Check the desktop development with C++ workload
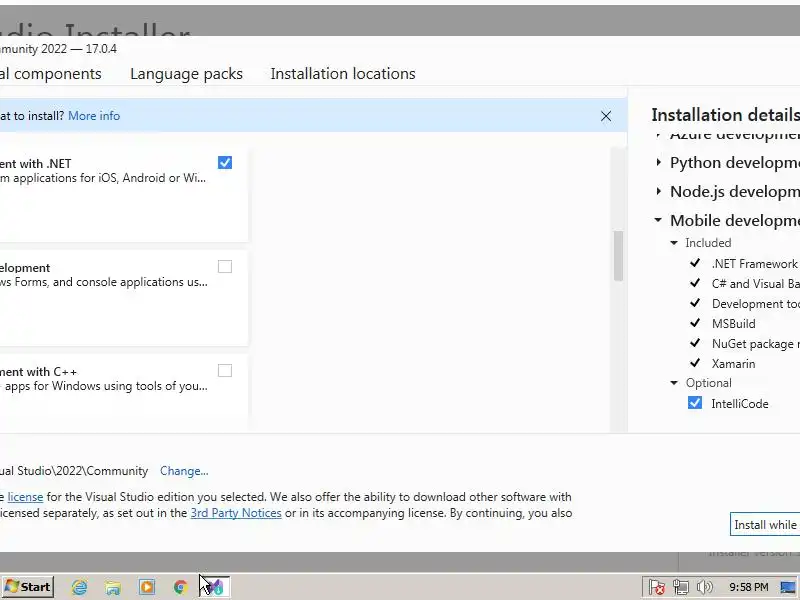The width and height of the screenshot is (800, 600). 225,371
